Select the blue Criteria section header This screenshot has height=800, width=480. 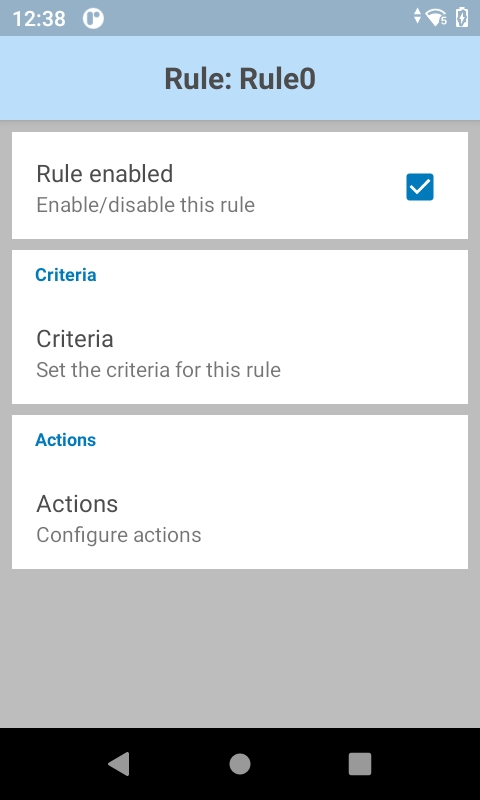coord(65,275)
